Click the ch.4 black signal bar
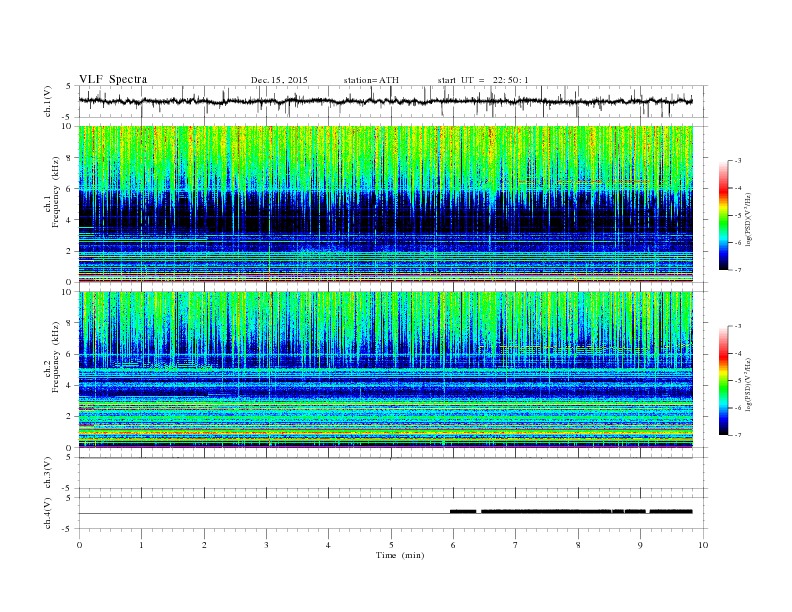 pyautogui.click(x=571, y=511)
